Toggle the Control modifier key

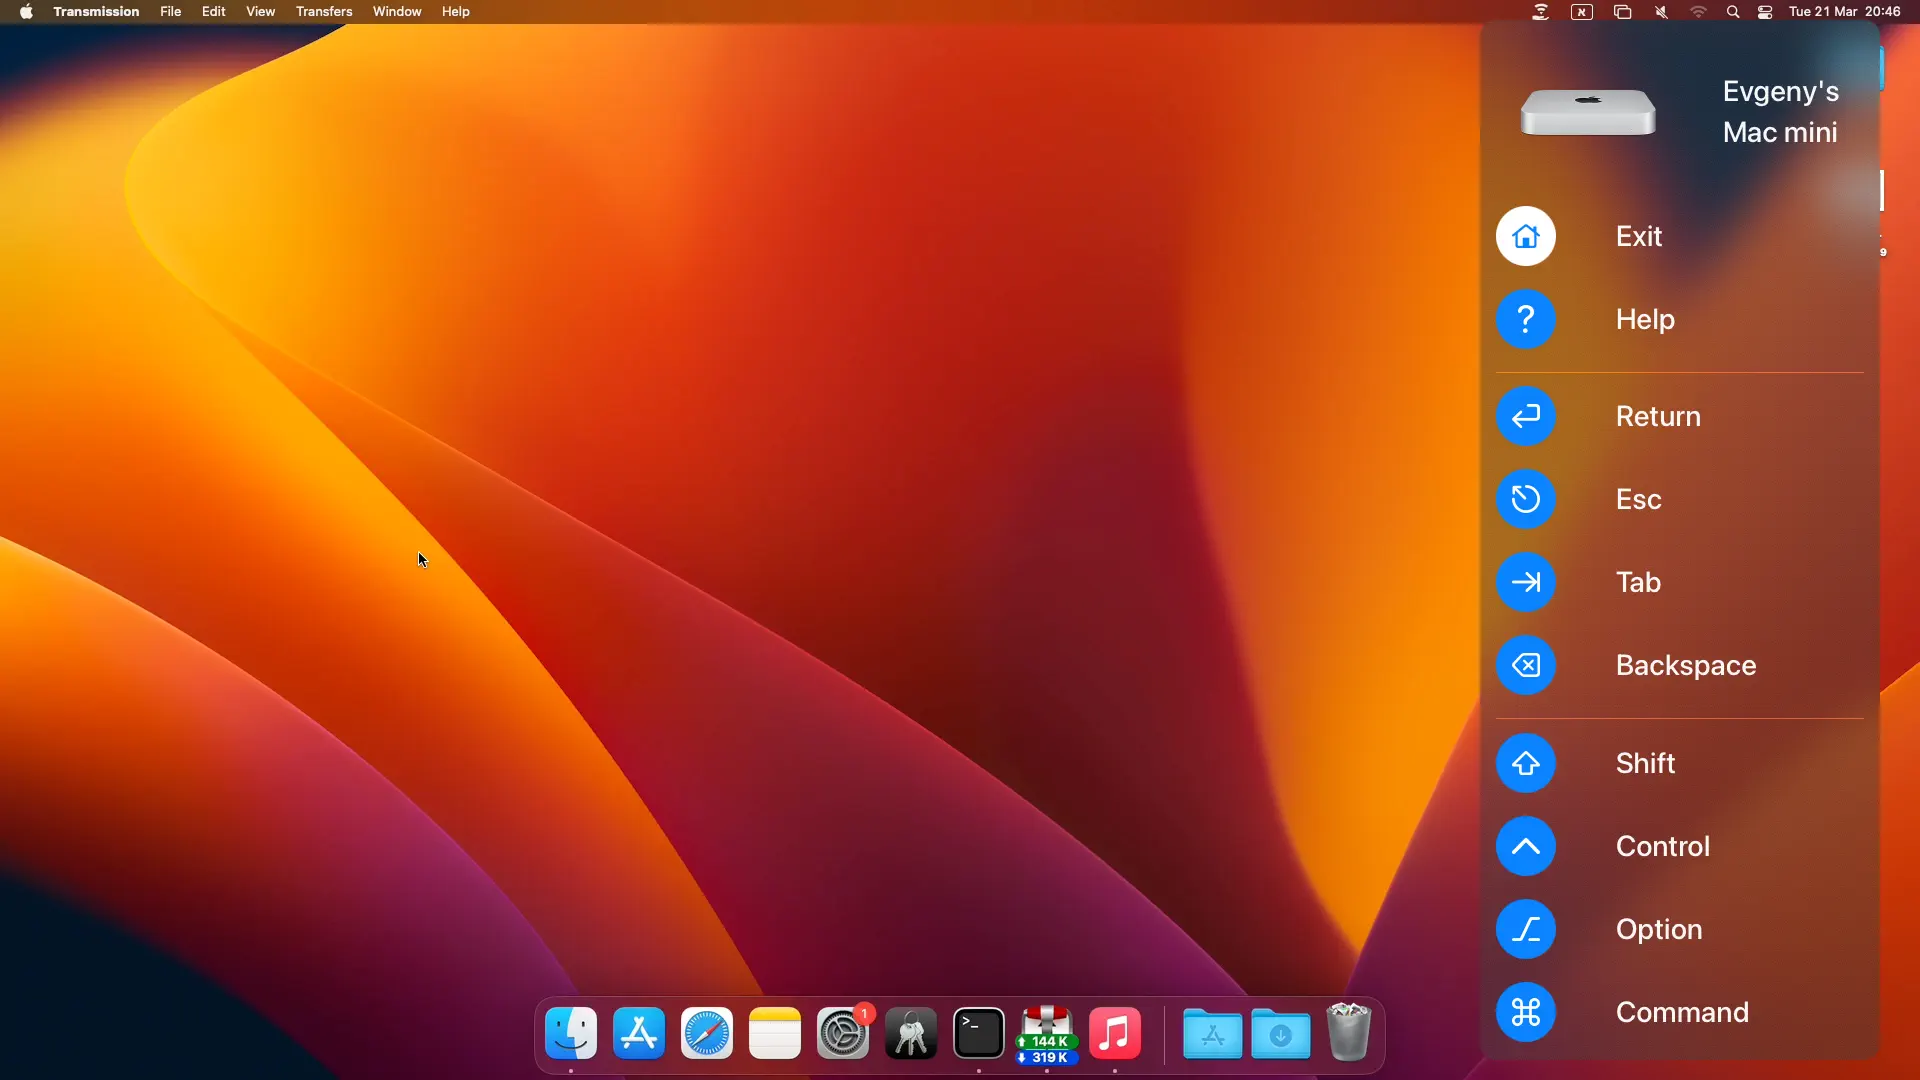point(1525,846)
